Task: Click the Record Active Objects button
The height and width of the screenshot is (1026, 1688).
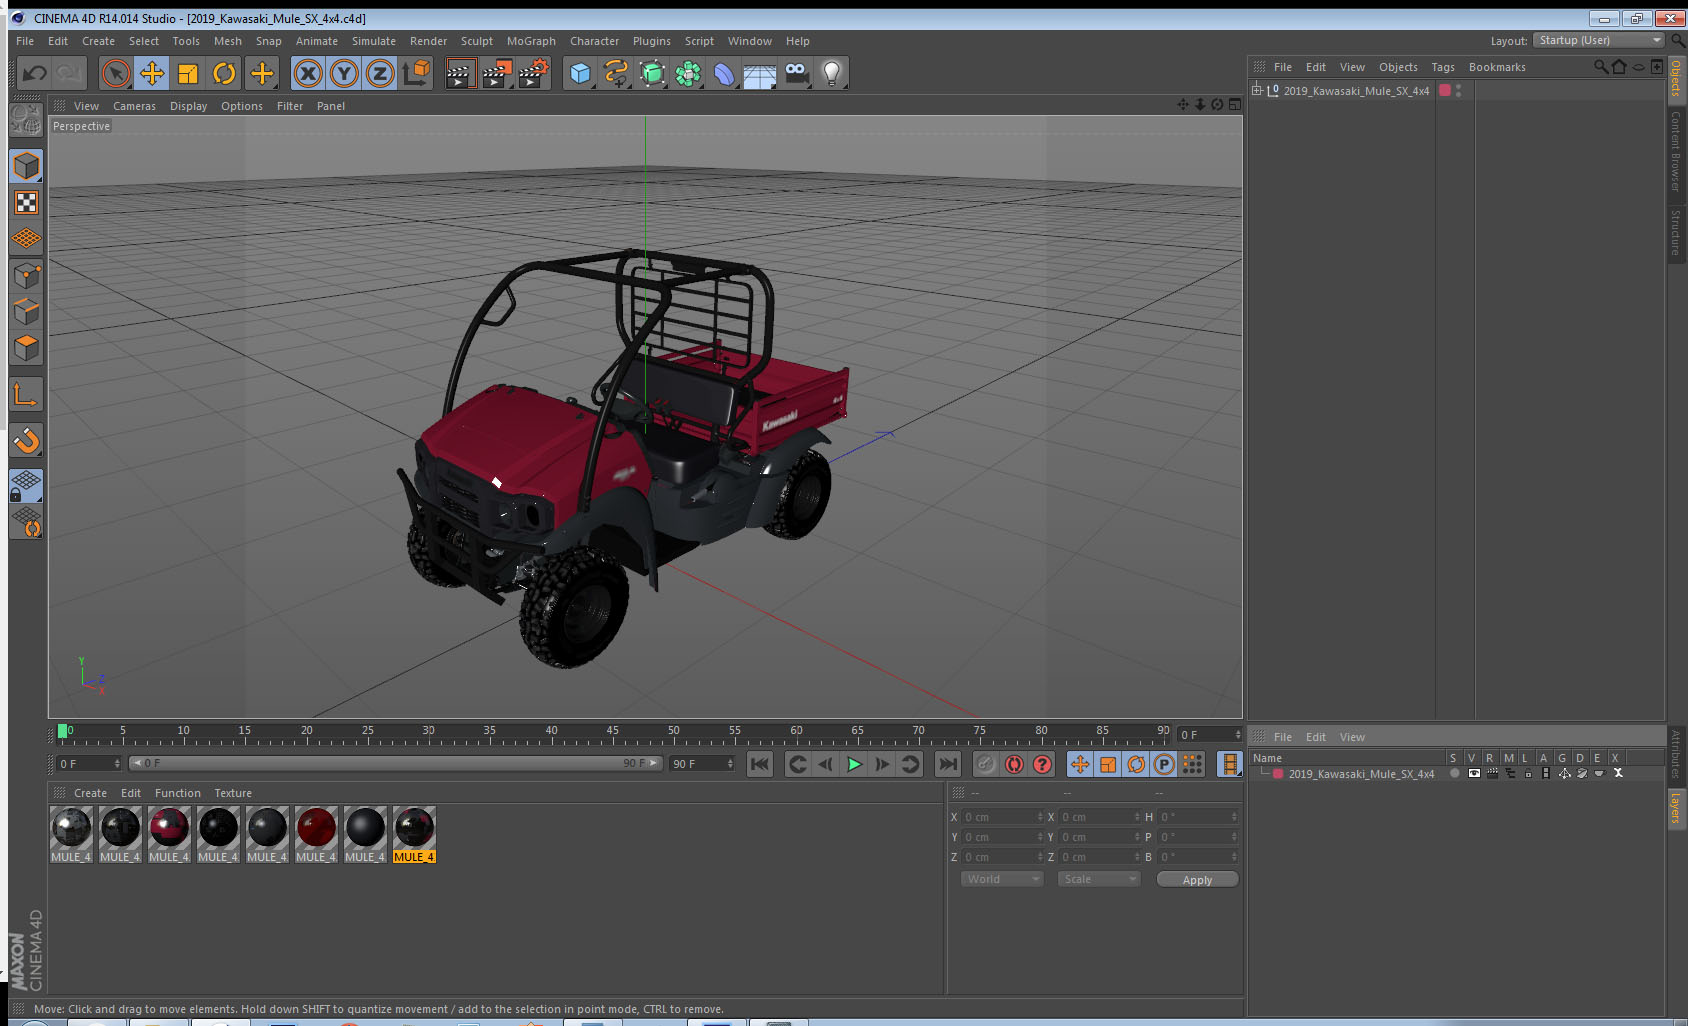Action: tap(985, 764)
